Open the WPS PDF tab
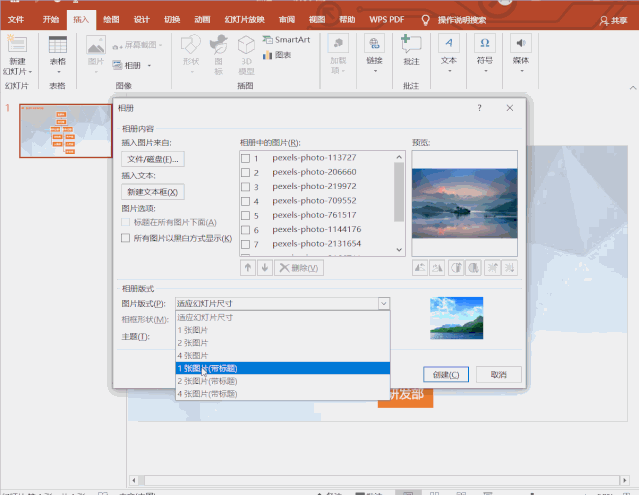Viewport: 639px width, 495px height. [386, 20]
